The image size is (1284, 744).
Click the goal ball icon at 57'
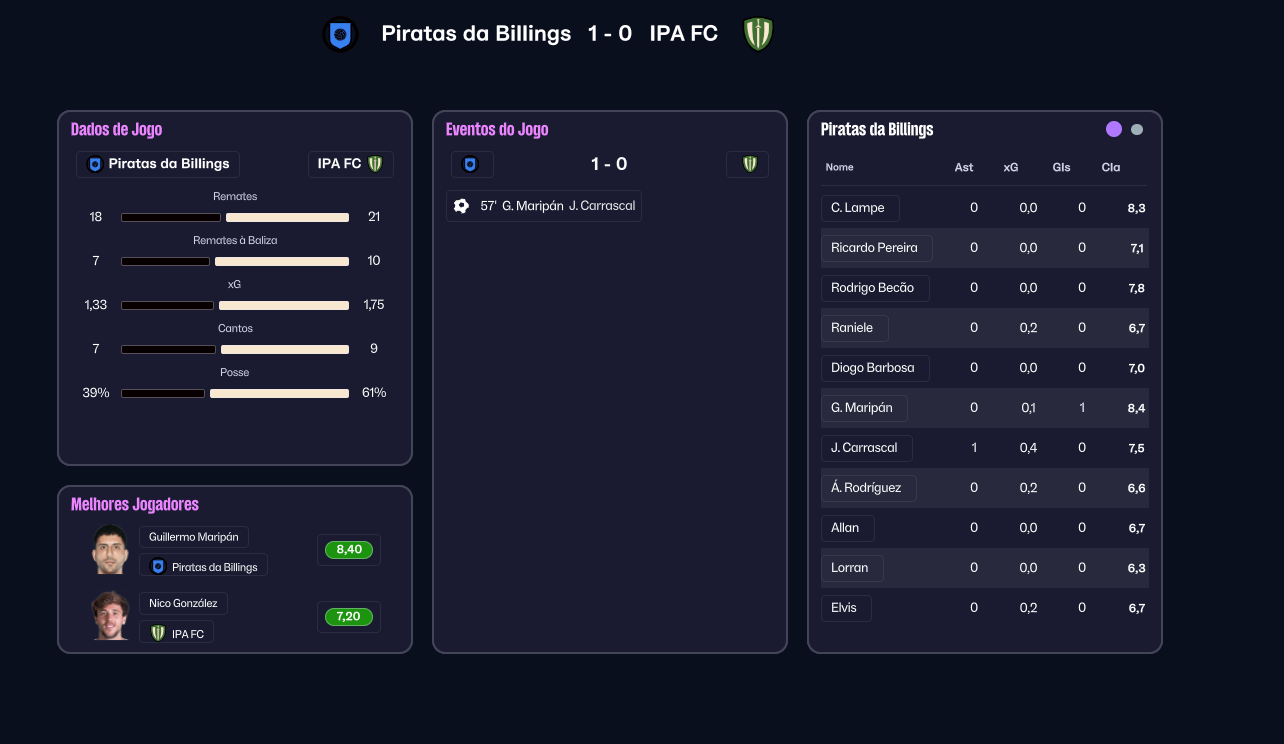461,206
